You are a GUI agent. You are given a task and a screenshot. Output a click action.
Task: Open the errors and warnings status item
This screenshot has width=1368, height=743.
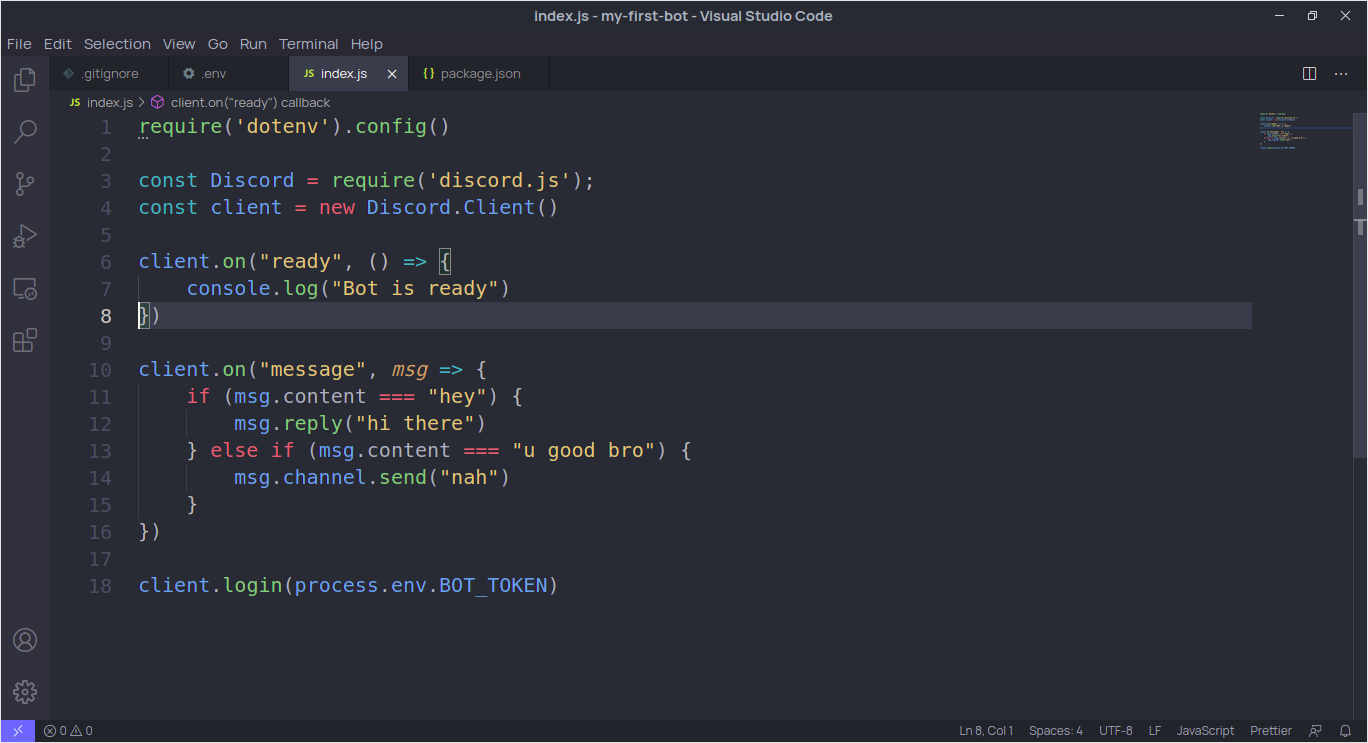pos(68,731)
